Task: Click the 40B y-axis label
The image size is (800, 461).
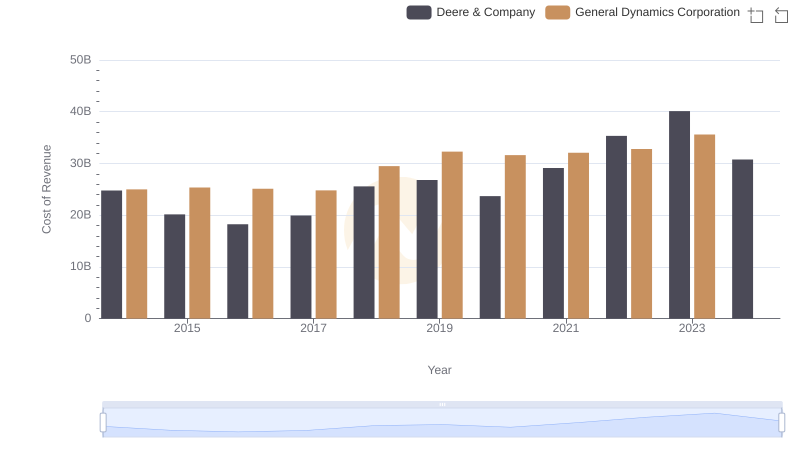Action: tap(81, 111)
